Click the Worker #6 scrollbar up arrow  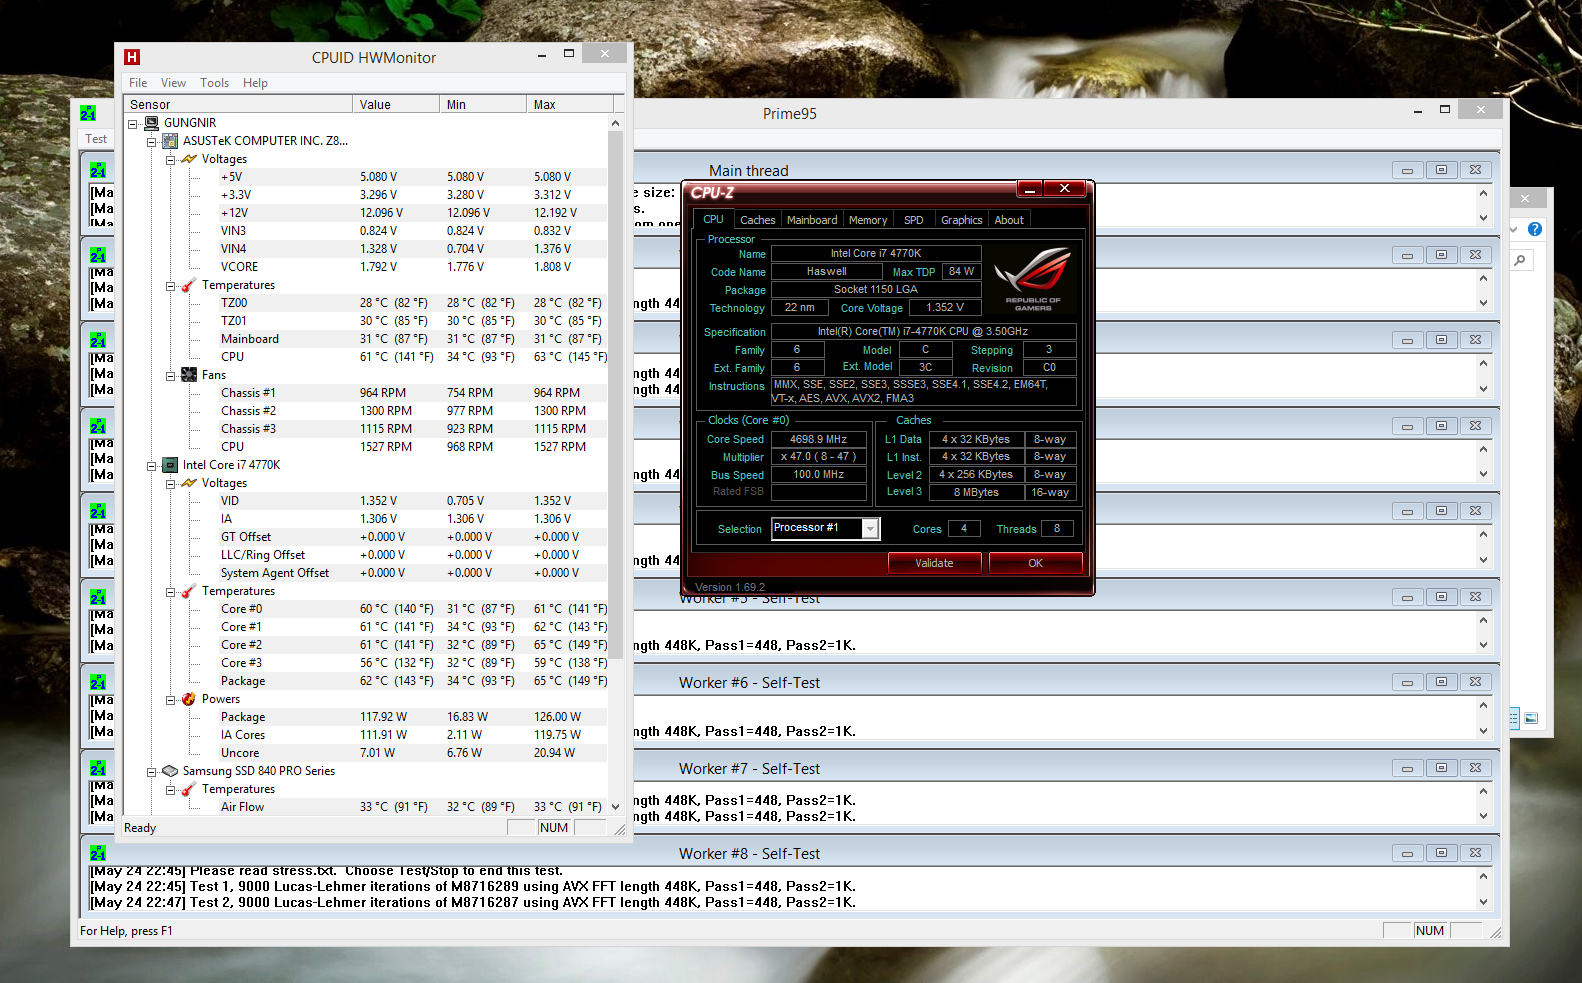click(1483, 705)
